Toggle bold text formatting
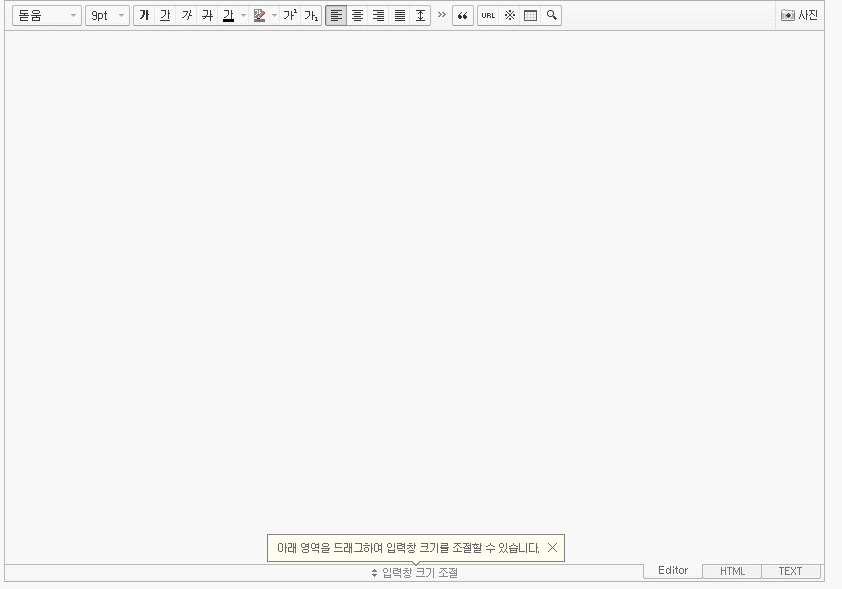 [x=146, y=15]
